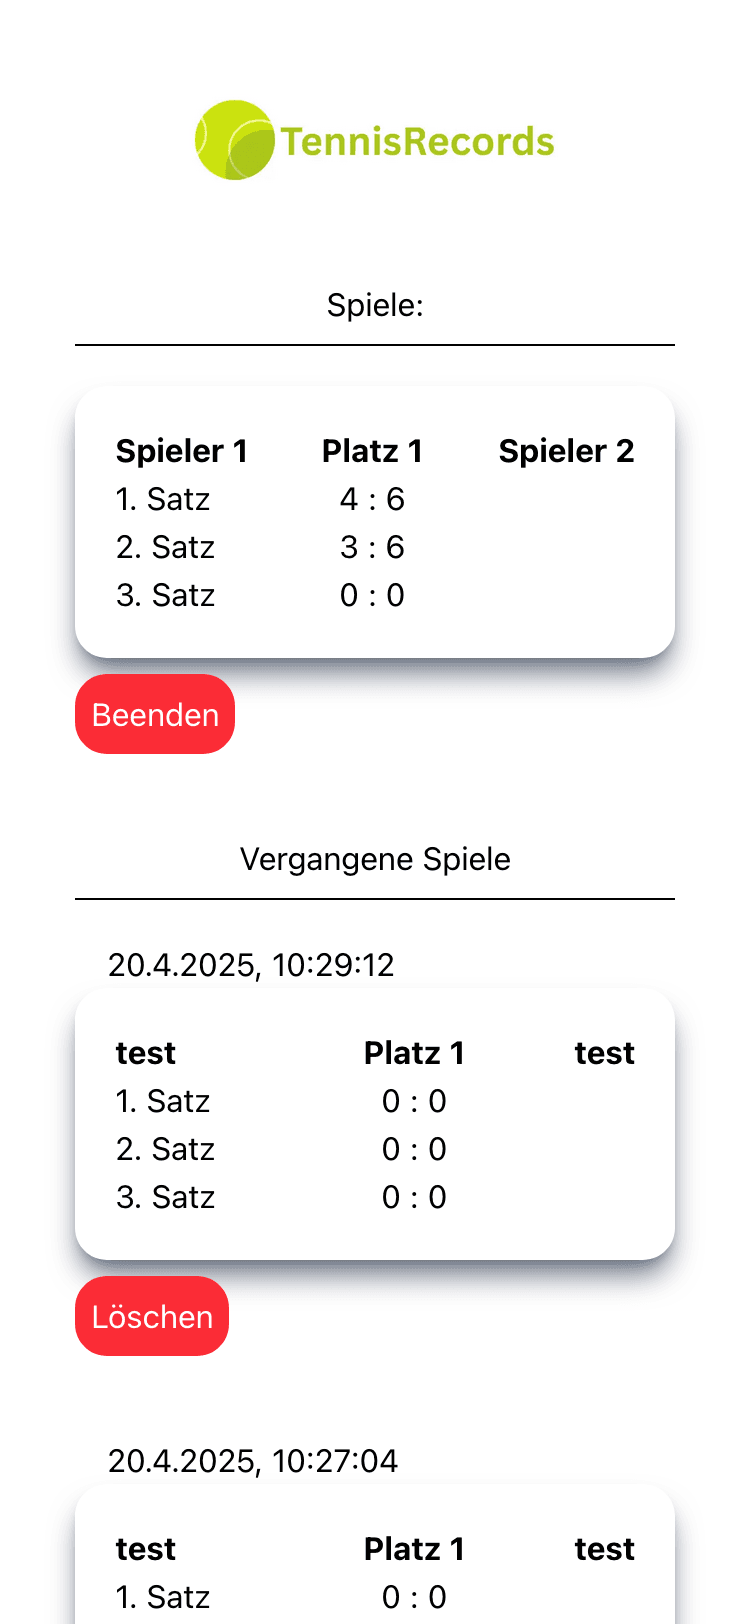Click the Vergangene Spiele section heading
750x1624 pixels.
click(375, 859)
